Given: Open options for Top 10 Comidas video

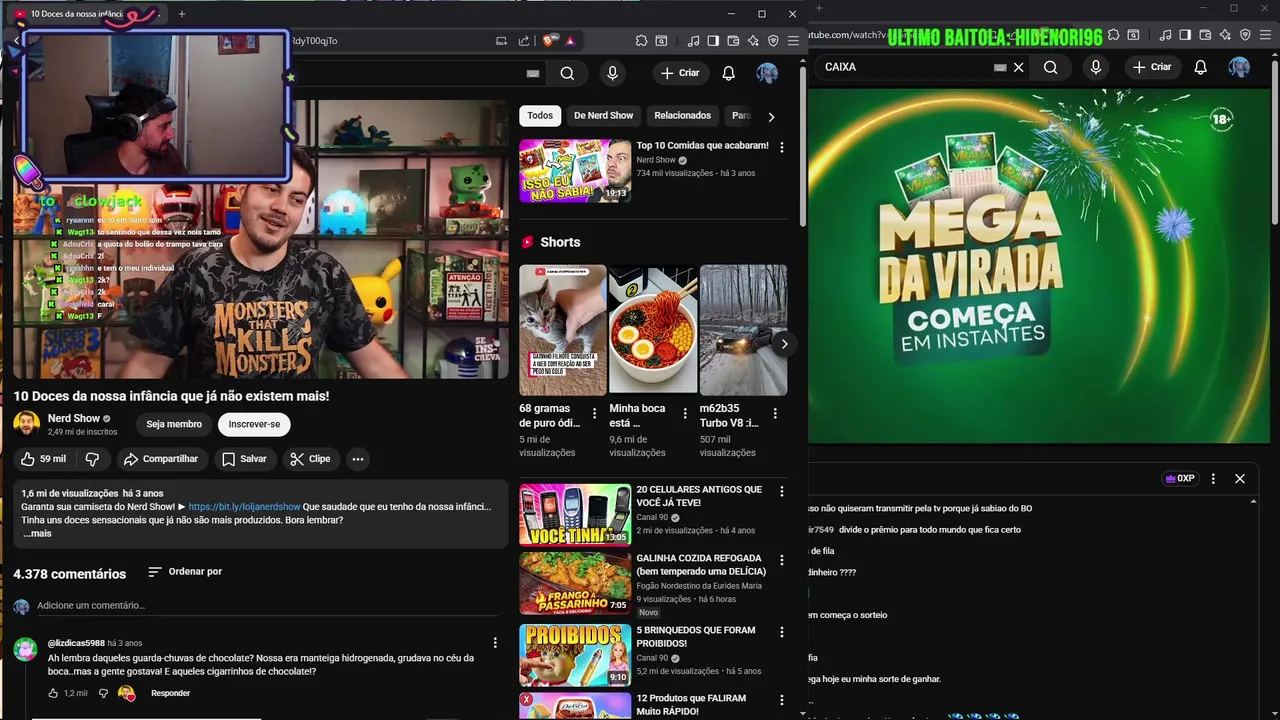Looking at the screenshot, I should tap(782, 147).
